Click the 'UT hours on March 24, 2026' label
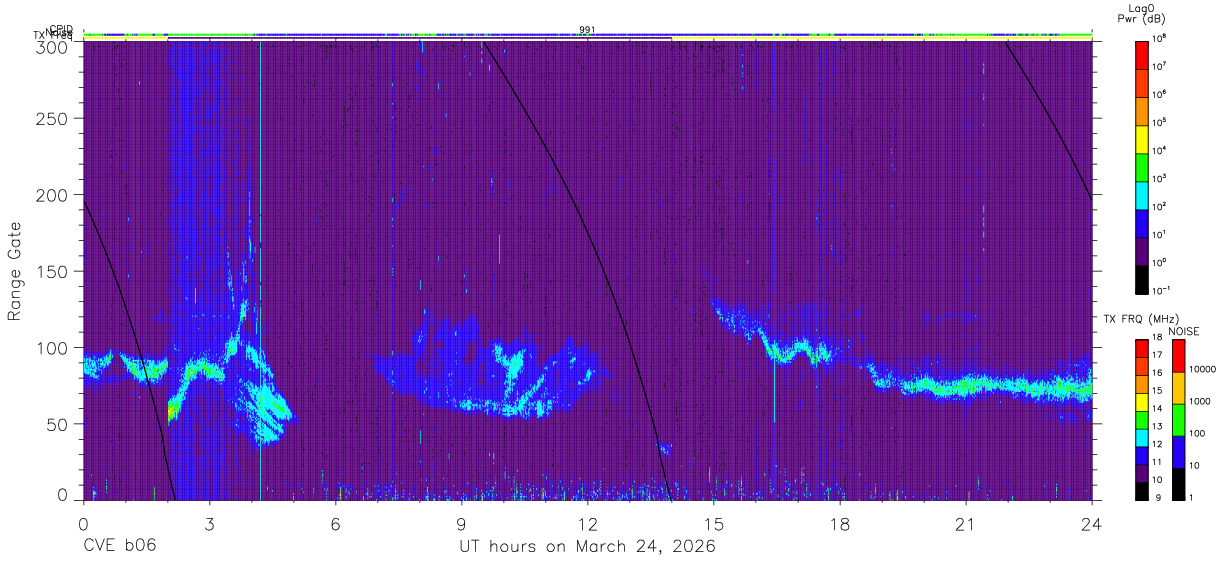 [x=587, y=547]
